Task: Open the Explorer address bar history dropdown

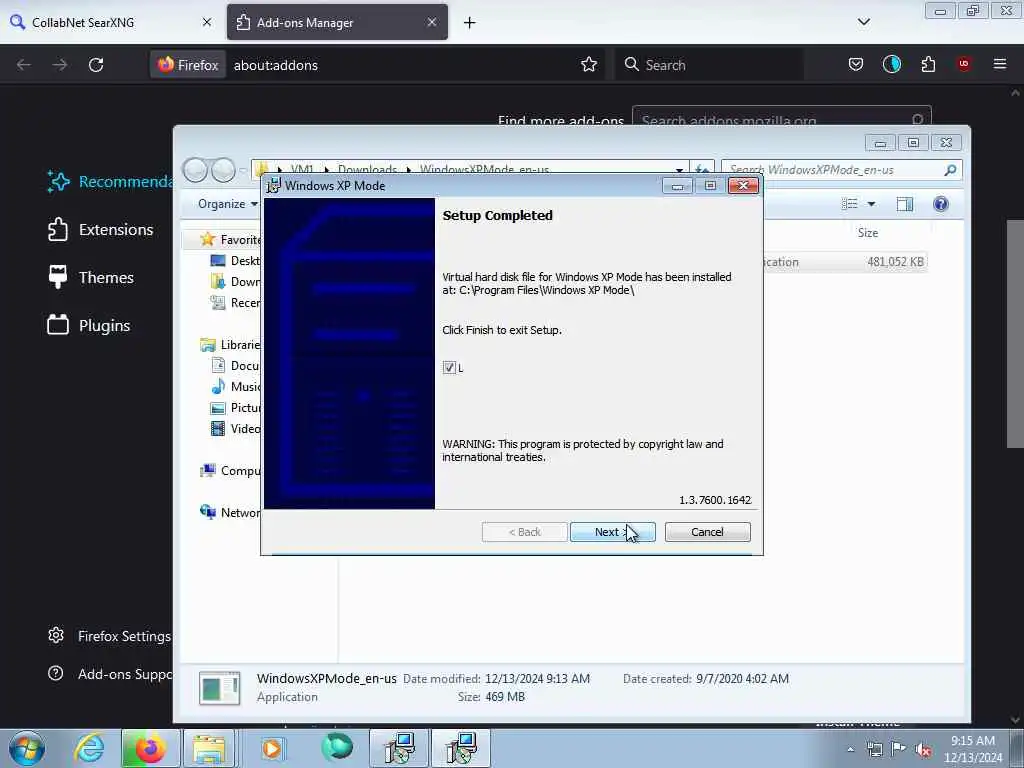Action: pyautogui.click(x=679, y=170)
